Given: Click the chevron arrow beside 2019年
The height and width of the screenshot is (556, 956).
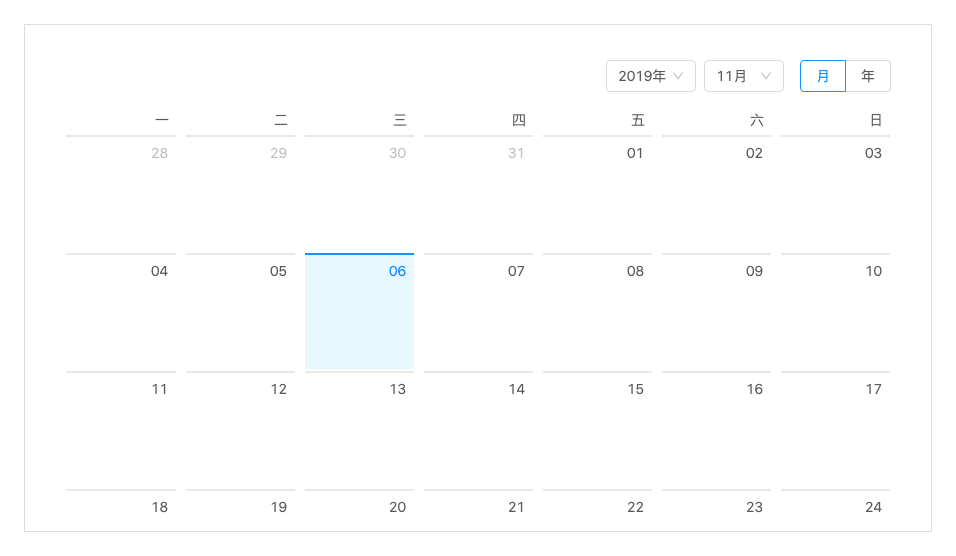Looking at the screenshot, I should [678, 76].
